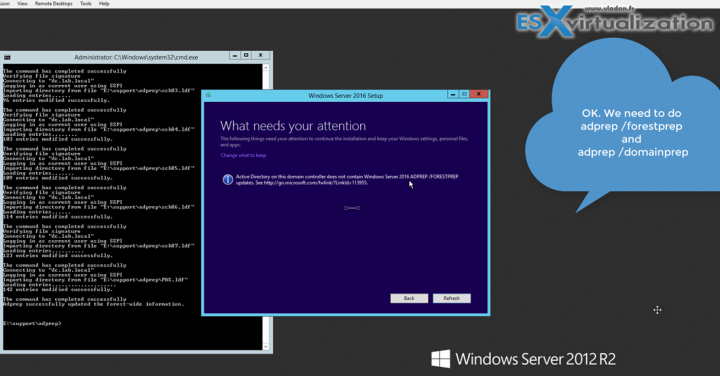This screenshot has height=376, width=720.
Task: Click the cmd scrollbar up arrow
Action: point(265,67)
